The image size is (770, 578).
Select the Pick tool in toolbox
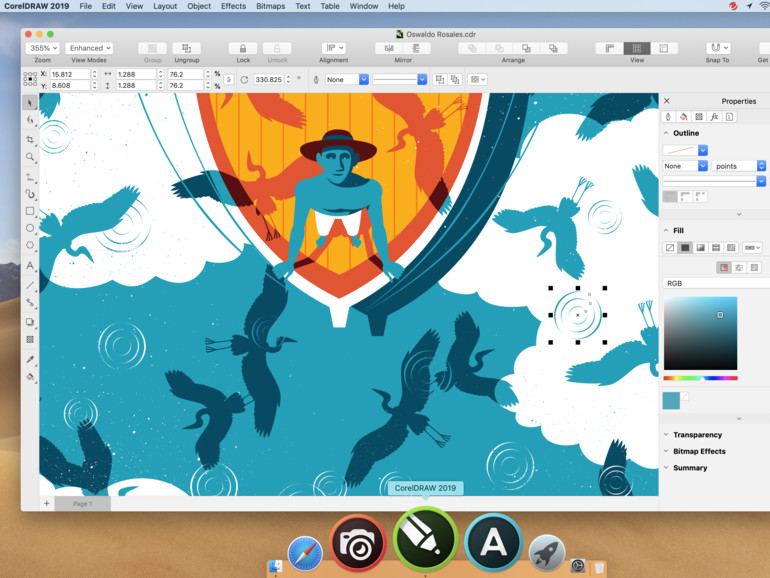tap(30, 103)
